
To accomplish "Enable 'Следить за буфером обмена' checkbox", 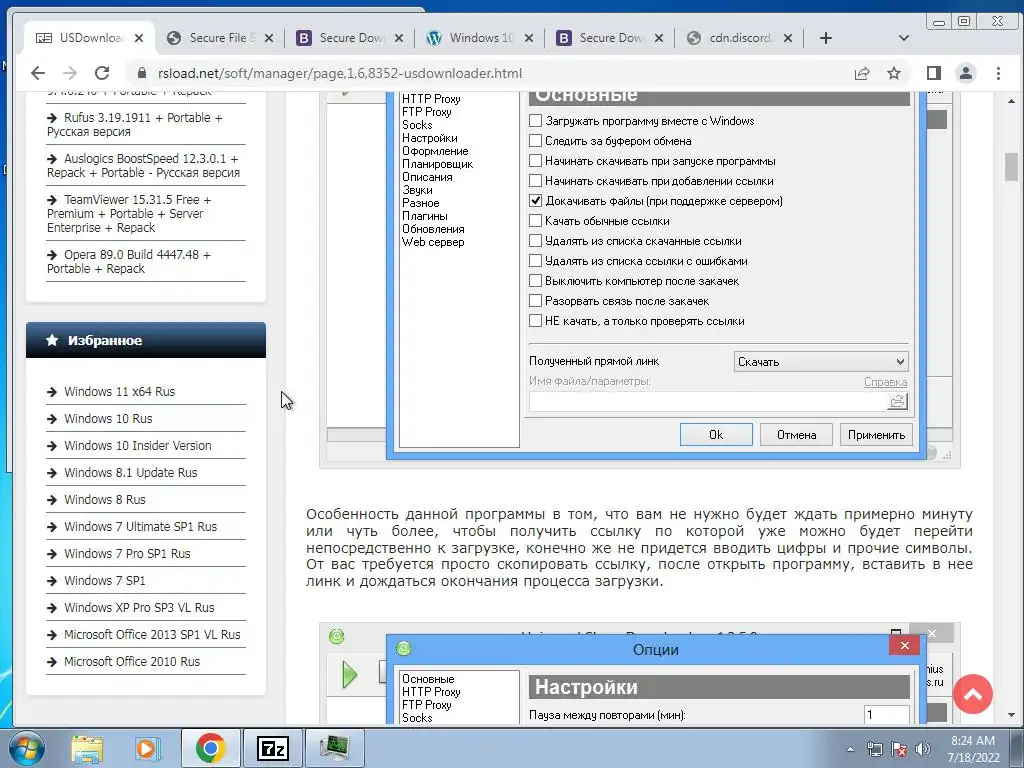I will click(536, 140).
